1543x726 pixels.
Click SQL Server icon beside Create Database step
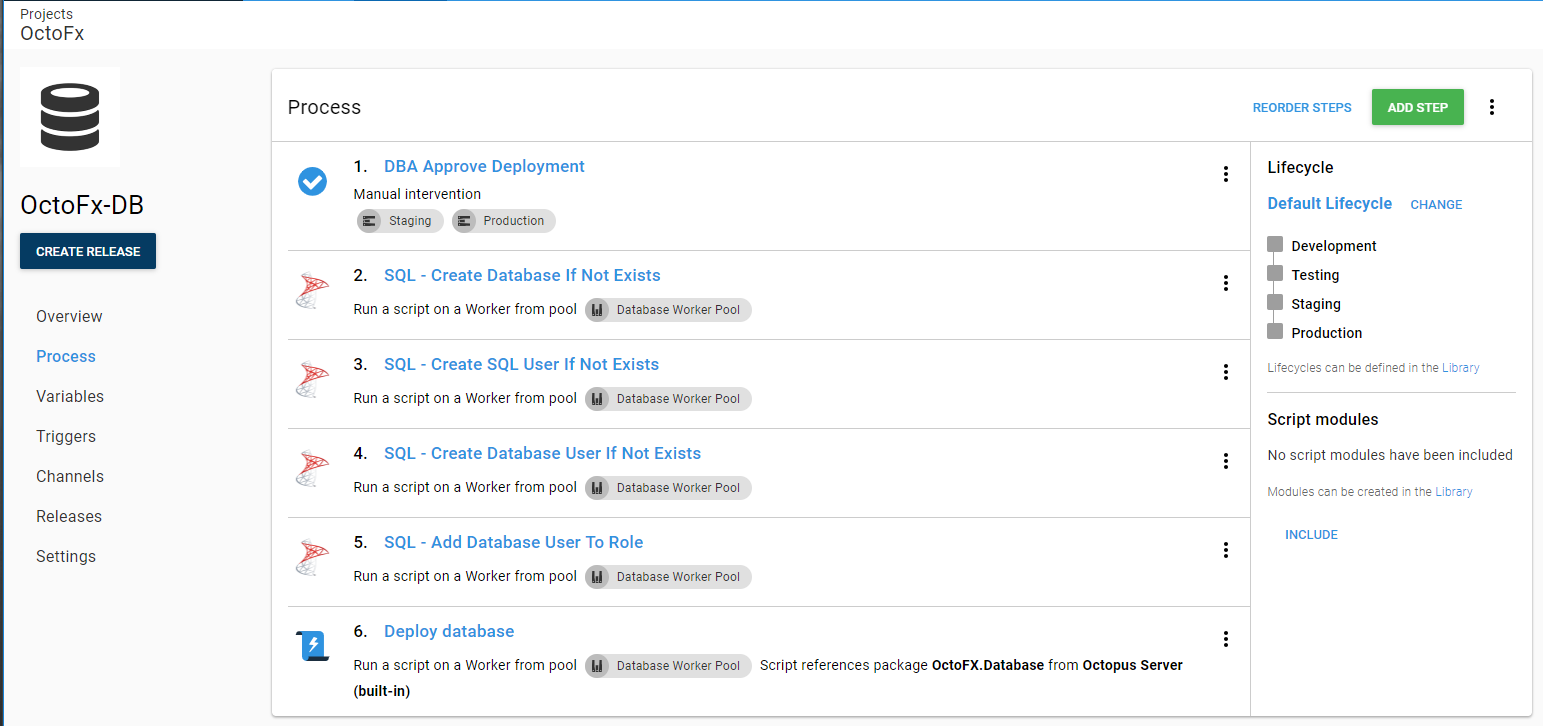click(x=312, y=291)
